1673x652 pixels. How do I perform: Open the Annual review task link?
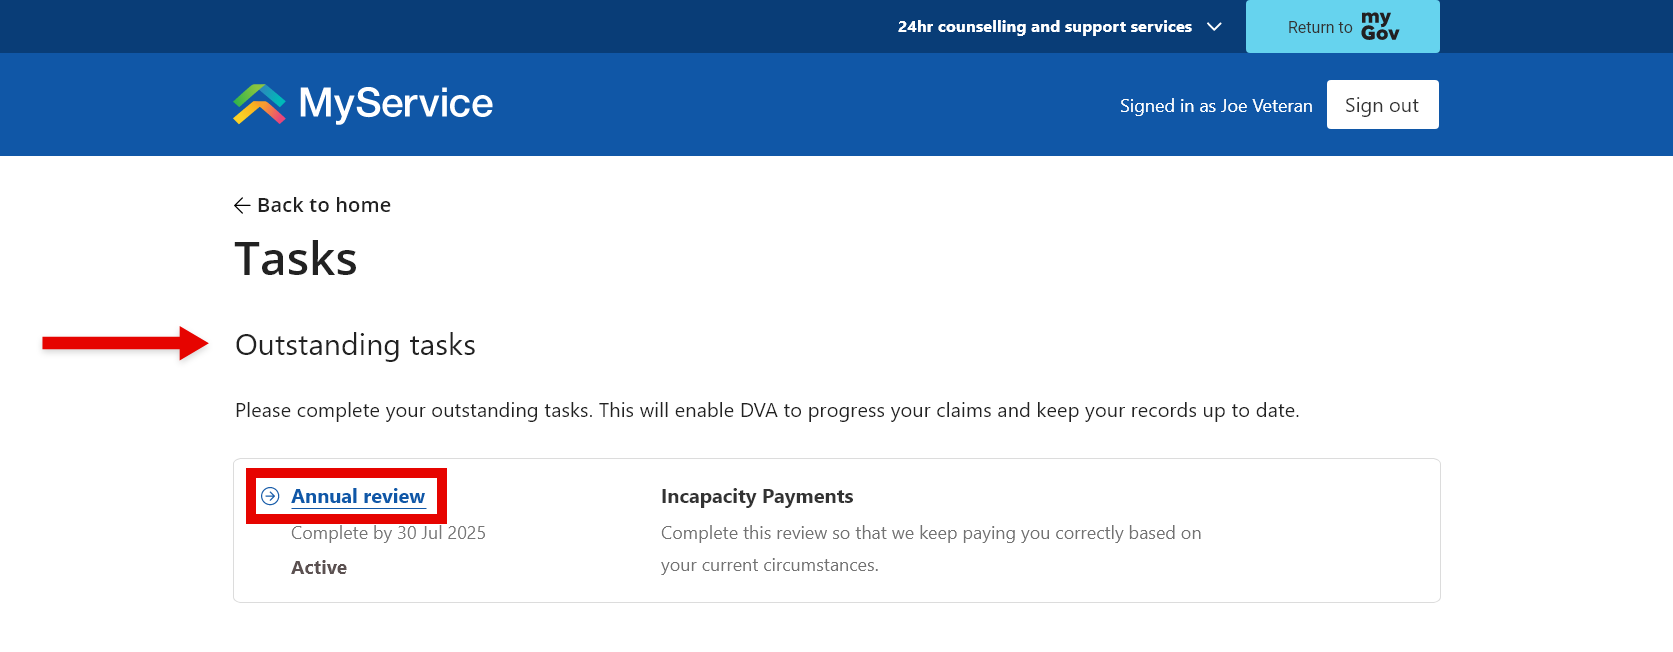[x=358, y=496]
